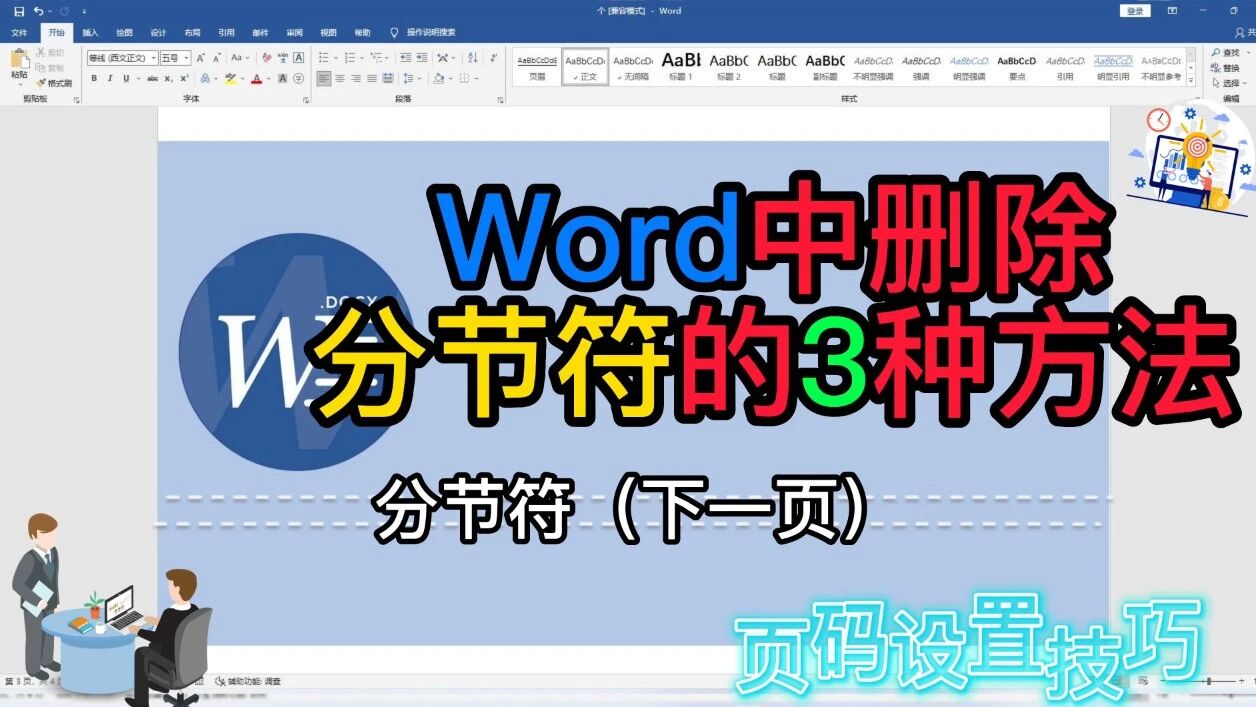Open the font name dropdown (等线)
The image size is (1256, 707).
click(x=153, y=58)
